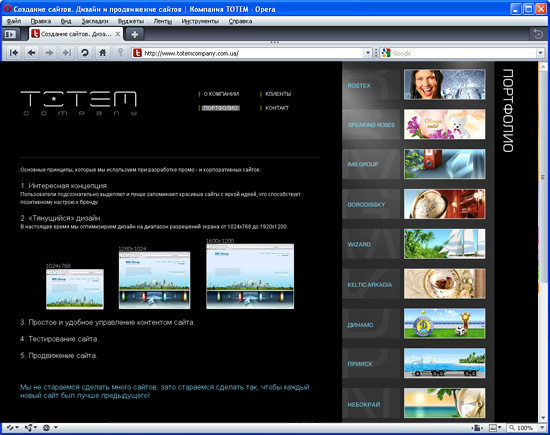
Task: Open the ROSTEX portfolio link
Action: pyautogui.click(x=359, y=86)
